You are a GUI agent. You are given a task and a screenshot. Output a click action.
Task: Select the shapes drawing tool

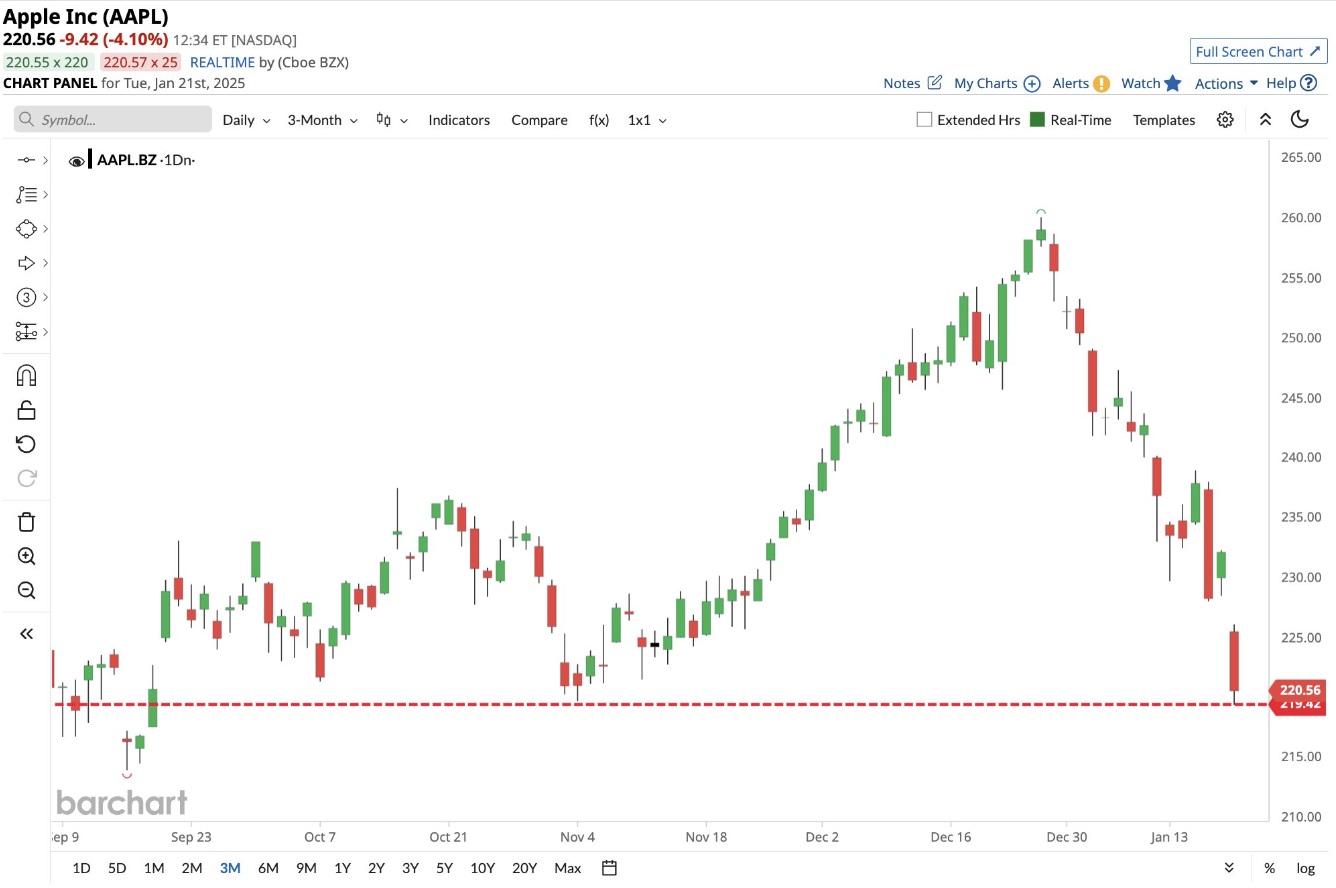coord(26,228)
